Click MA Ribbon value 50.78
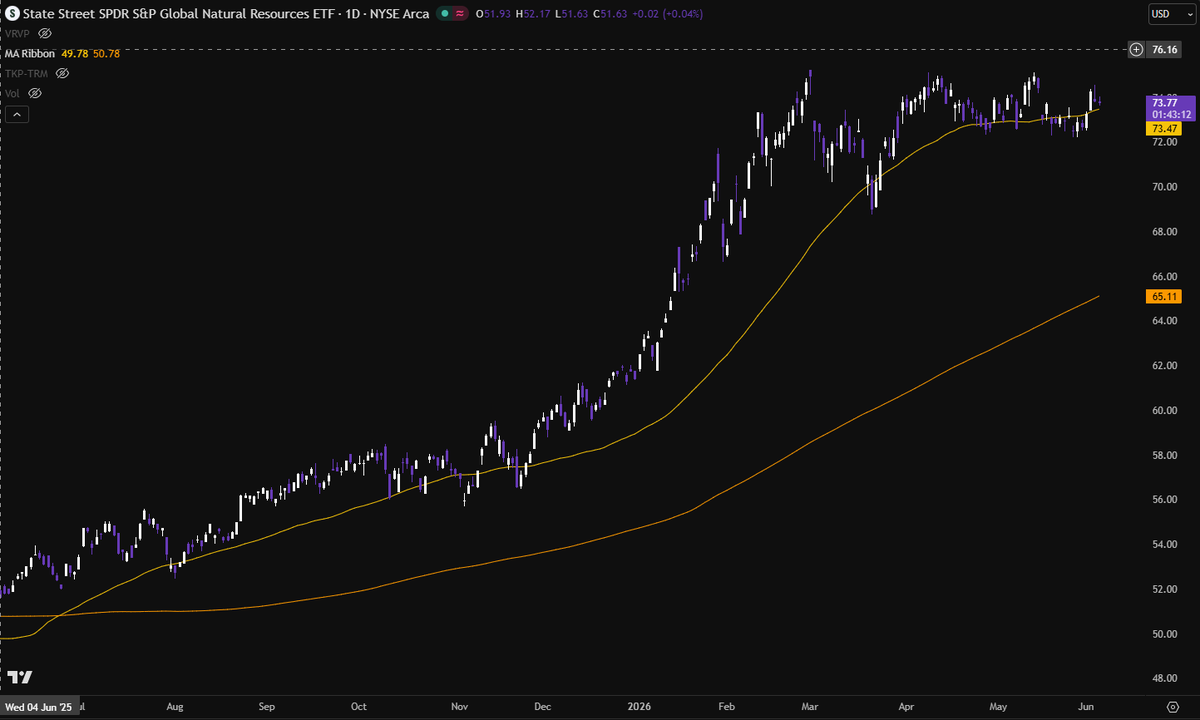 click(x=106, y=53)
